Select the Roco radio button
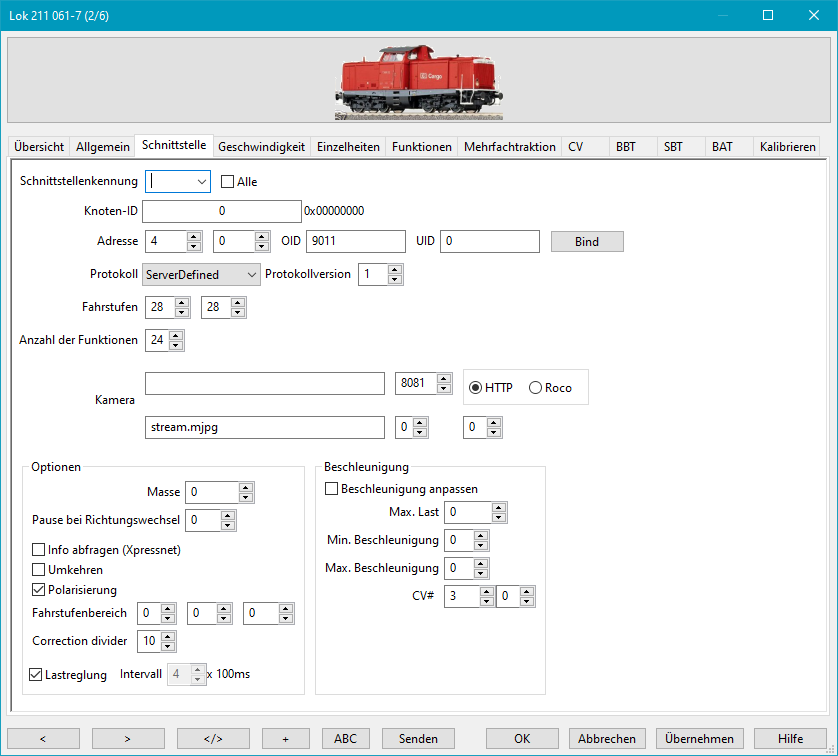 click(535, 388)
